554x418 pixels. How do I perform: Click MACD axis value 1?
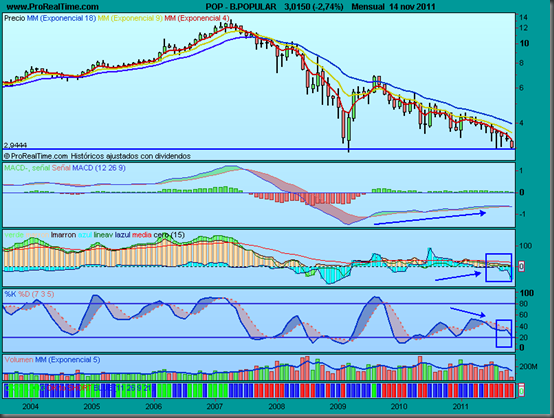[x=522, y=171]
